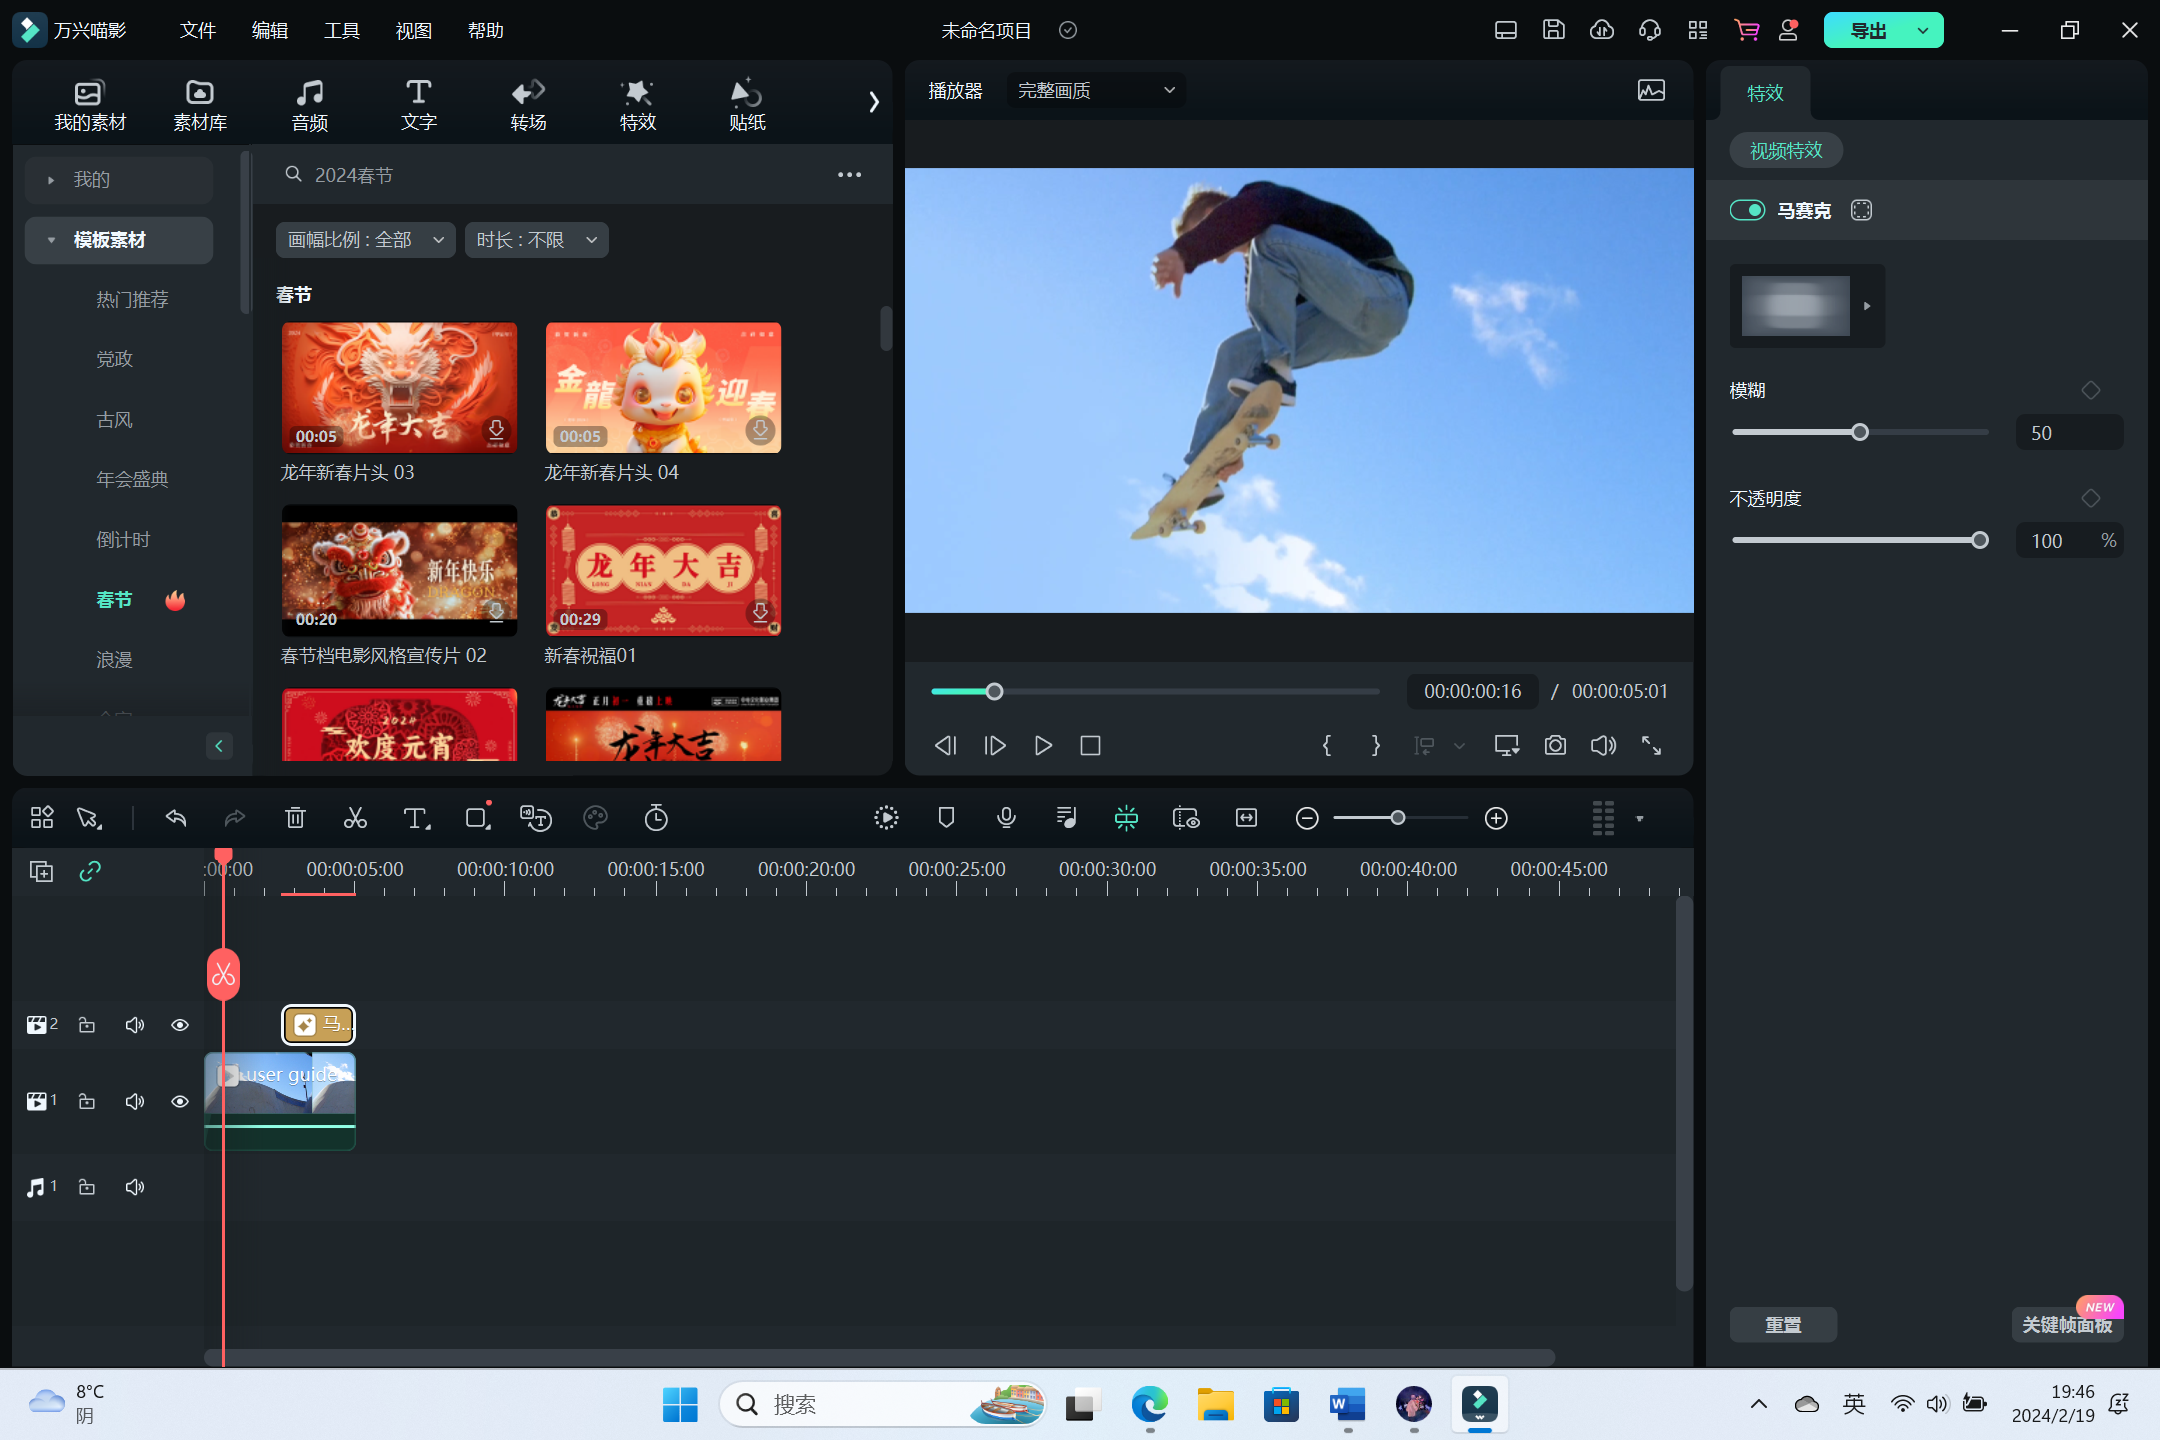This screenshot has height=1440, width=2160.
Task: Mute audio track 1 speaker icon
Action: coord(135,1187)
